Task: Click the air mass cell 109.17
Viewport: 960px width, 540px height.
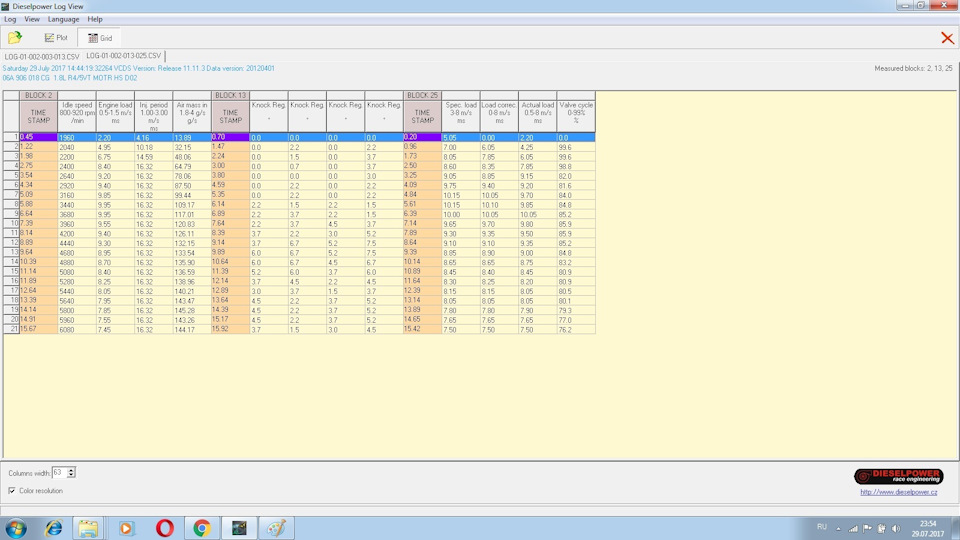Action: [x=192, y=205]
